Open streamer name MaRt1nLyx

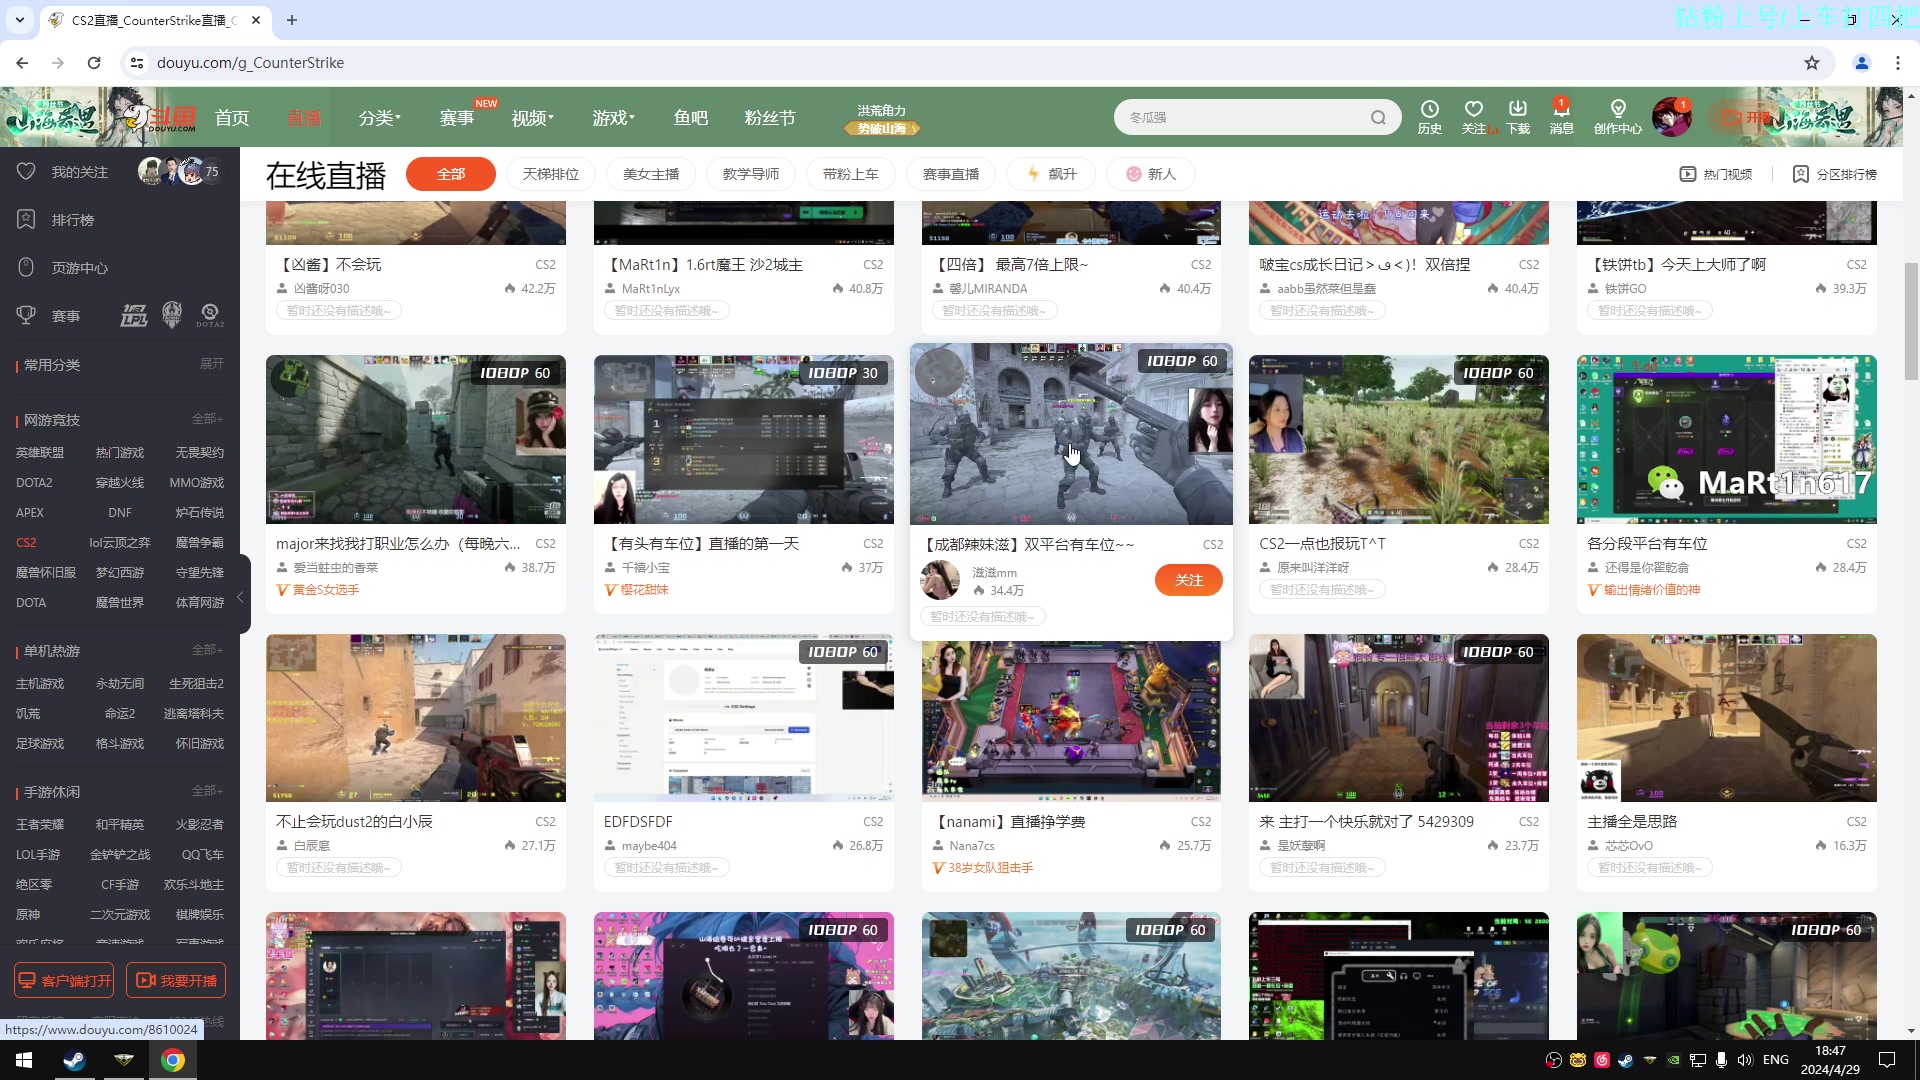tap(651, 288)
